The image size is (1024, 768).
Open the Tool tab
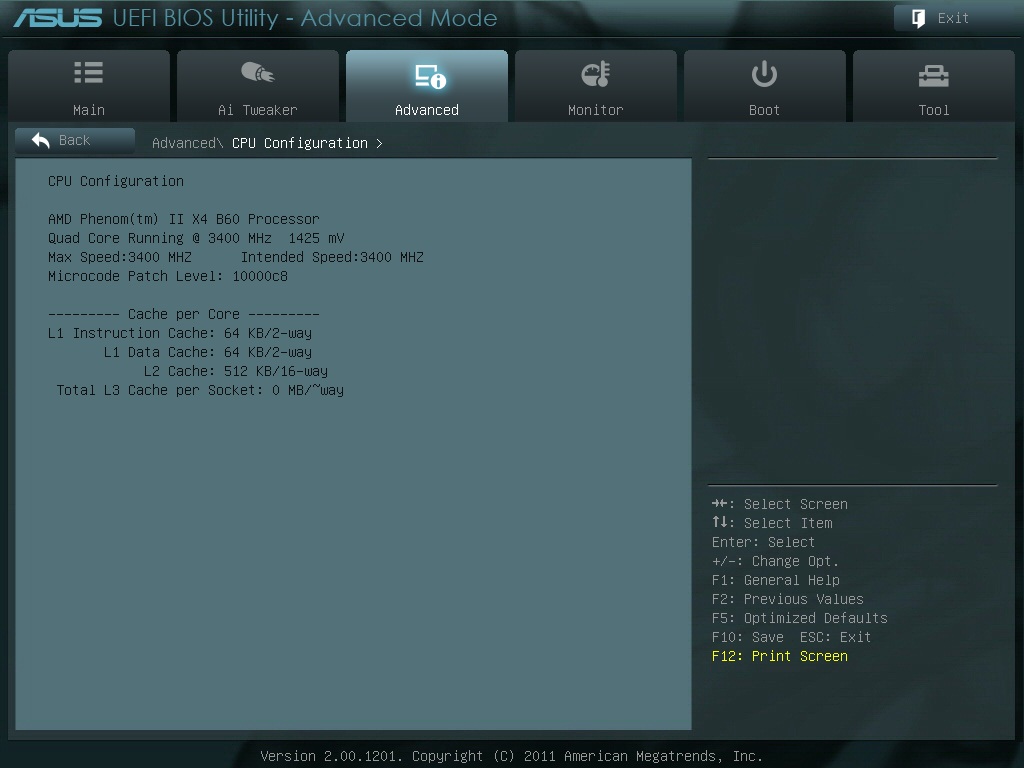934,86
